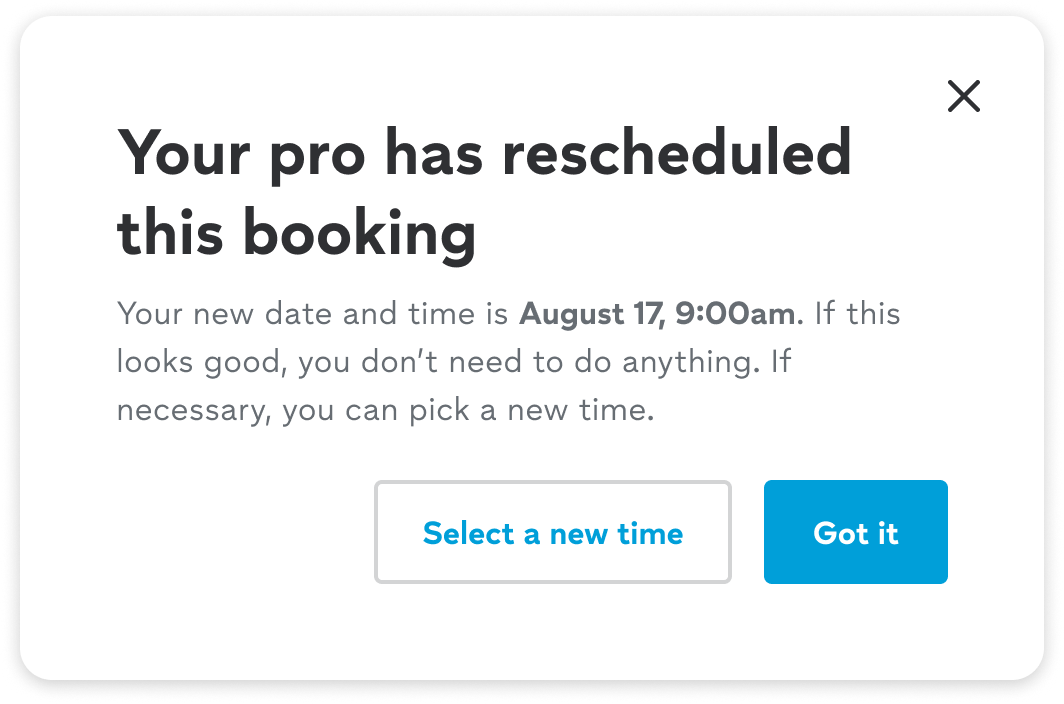The height and width of the screenshot is (704, 1064).
Task: Open the new time picker for this booking
Action: point(552,532)
